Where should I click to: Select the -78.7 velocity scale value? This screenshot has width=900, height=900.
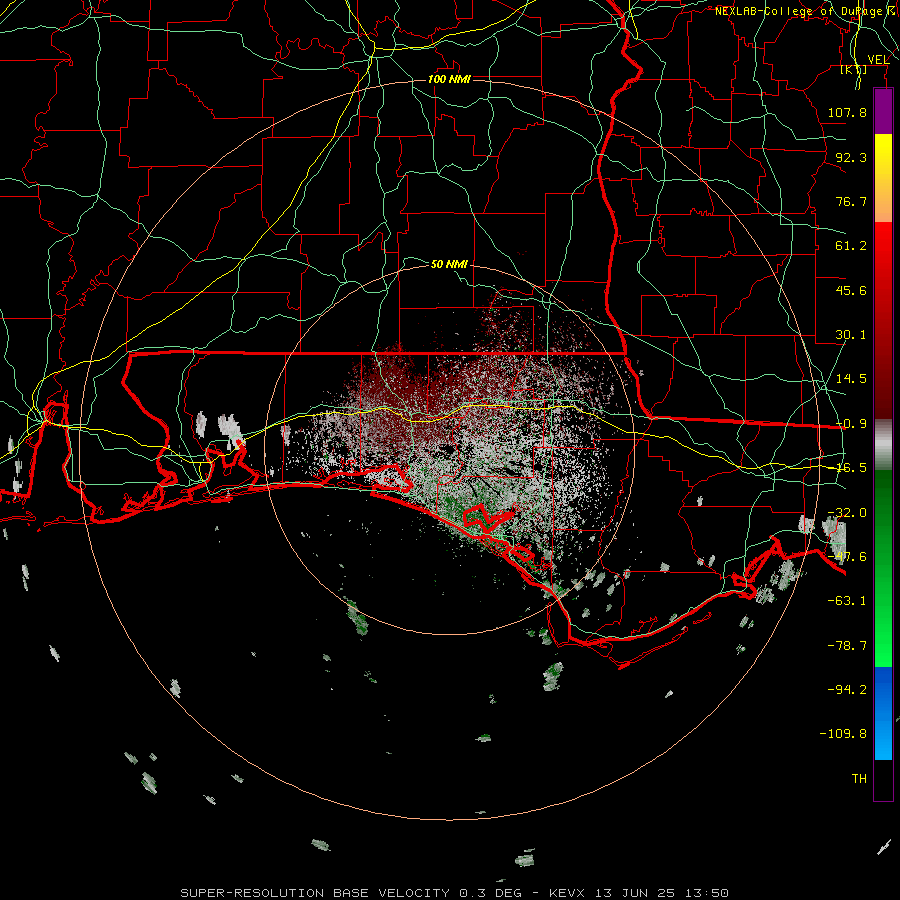coord(847,646)
